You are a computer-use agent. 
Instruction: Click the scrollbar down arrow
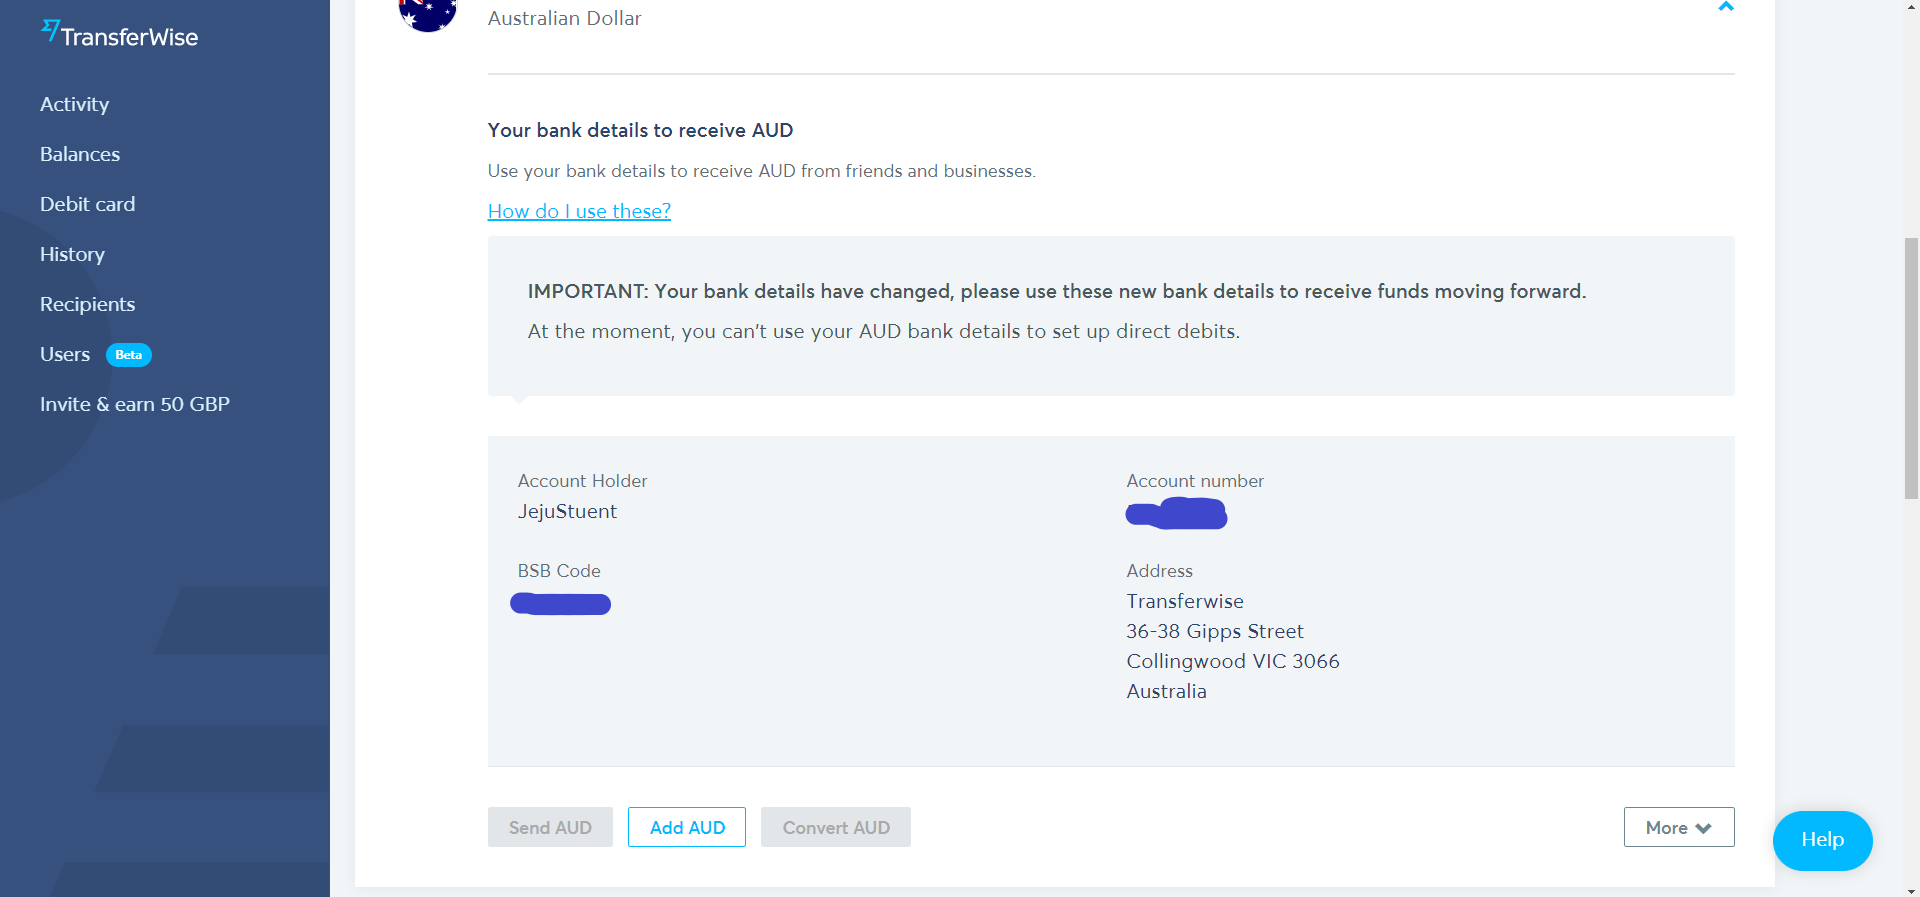[1911, 890]
